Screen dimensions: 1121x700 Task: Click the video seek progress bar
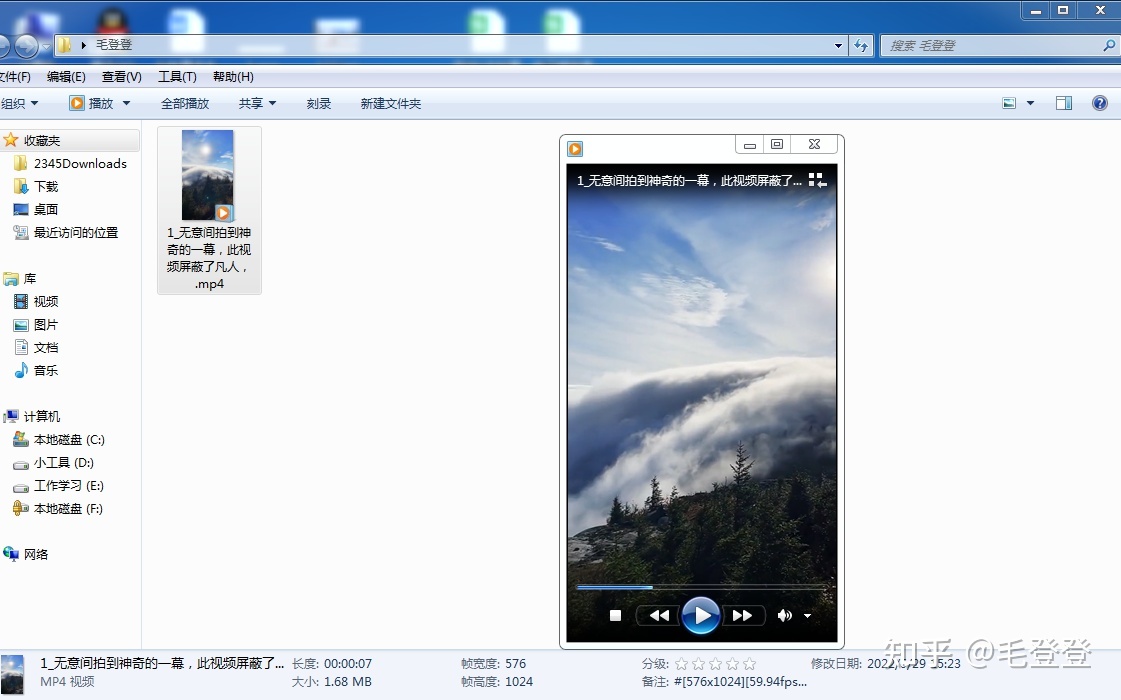click(700, 587)
